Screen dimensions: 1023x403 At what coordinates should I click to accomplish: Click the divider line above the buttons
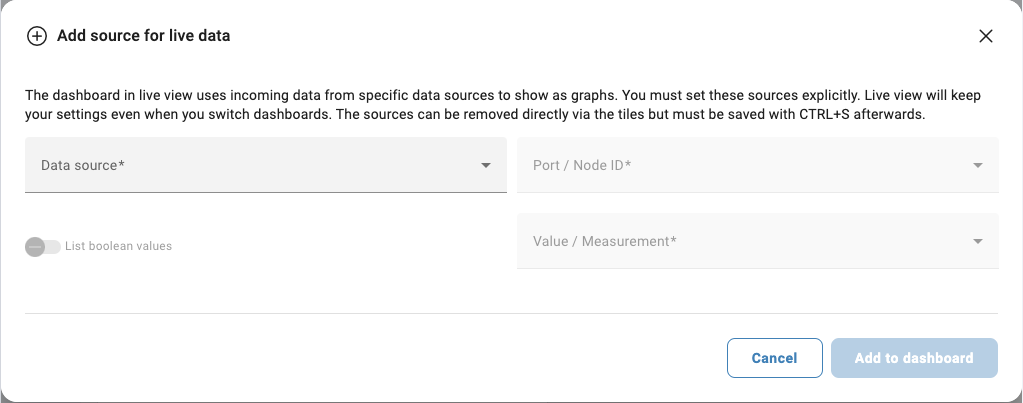tap(511, 313)
